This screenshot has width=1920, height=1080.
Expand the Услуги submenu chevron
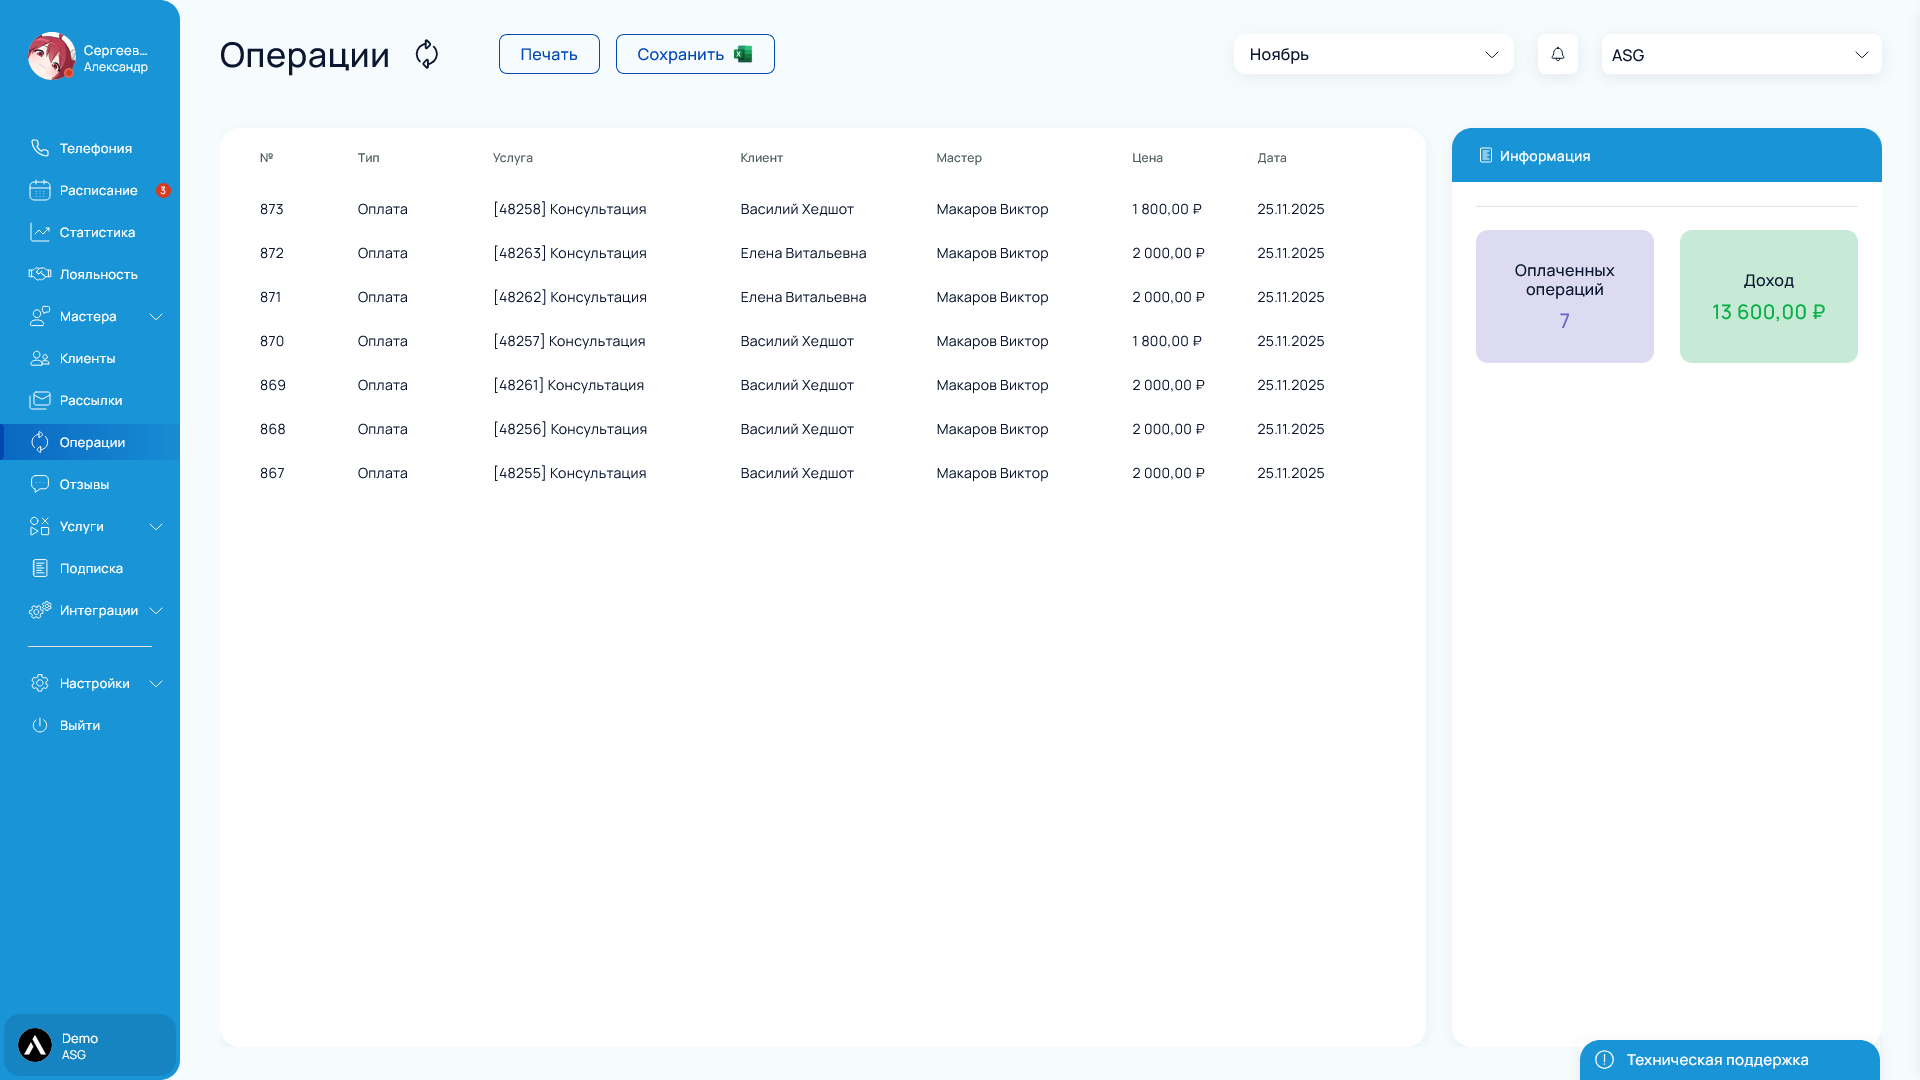pos(156,527)
